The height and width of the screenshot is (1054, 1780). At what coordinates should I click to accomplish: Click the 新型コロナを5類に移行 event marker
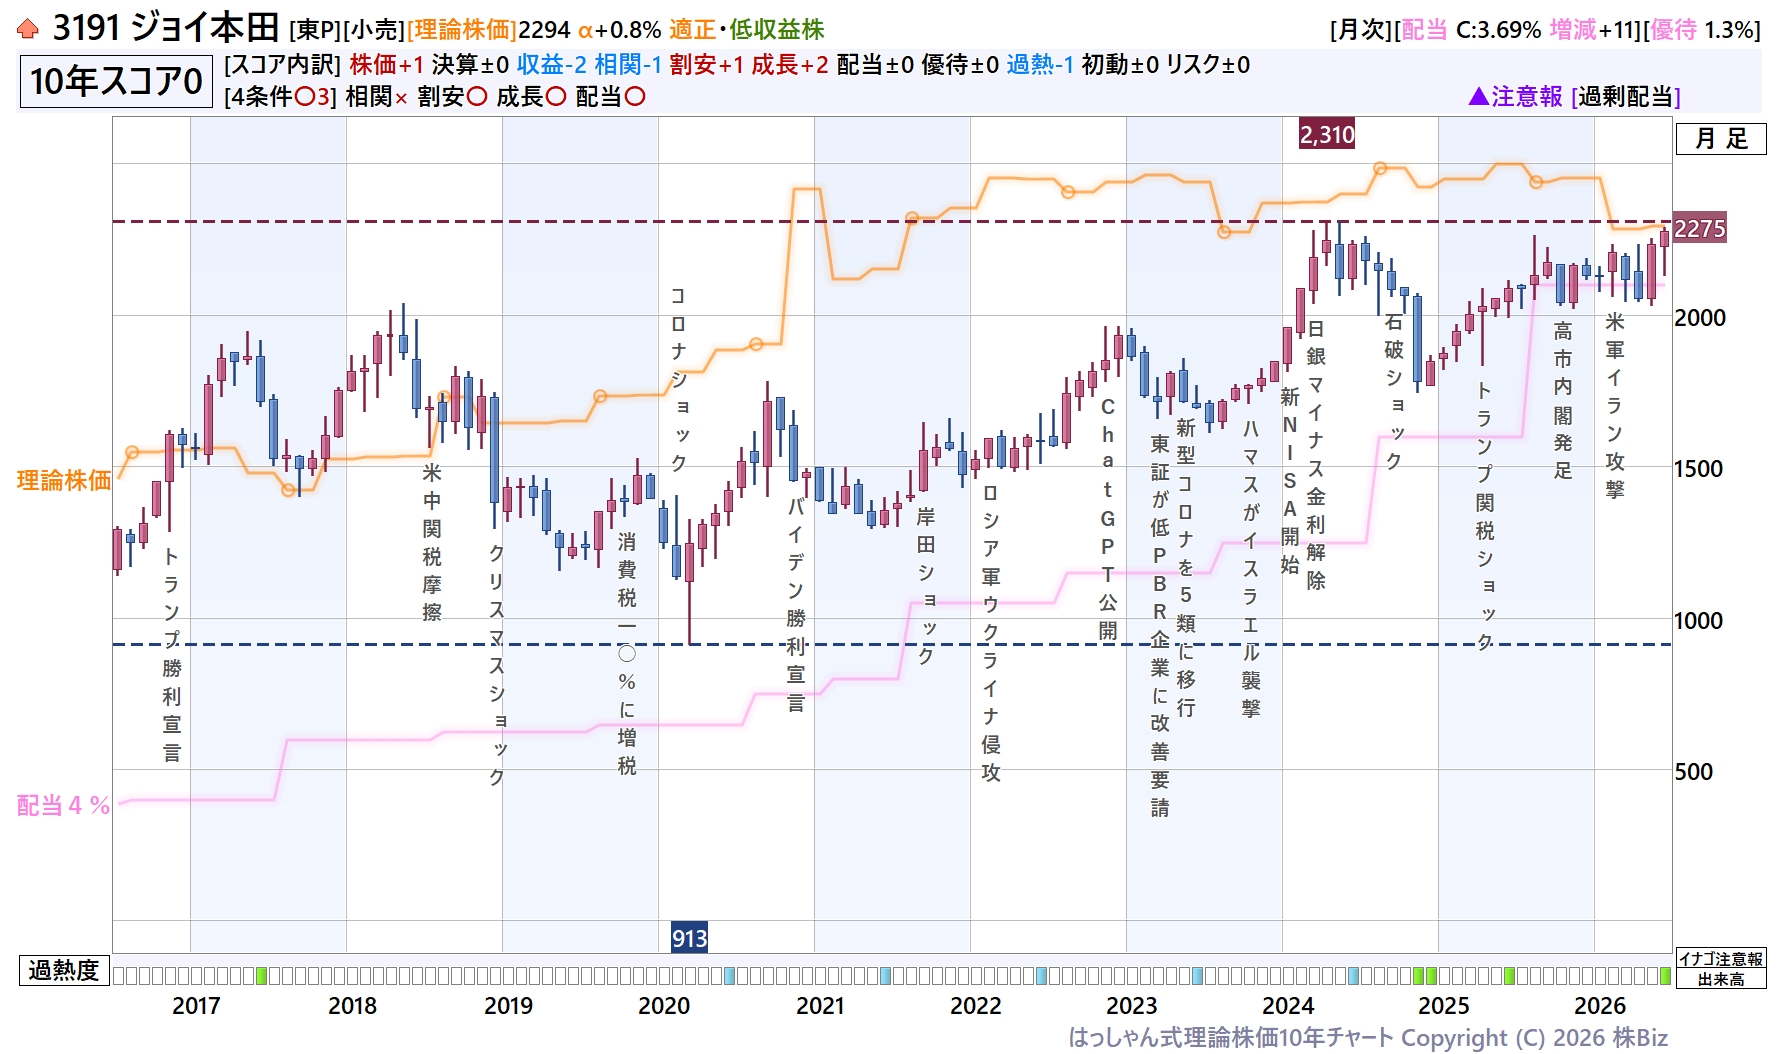1186,568
